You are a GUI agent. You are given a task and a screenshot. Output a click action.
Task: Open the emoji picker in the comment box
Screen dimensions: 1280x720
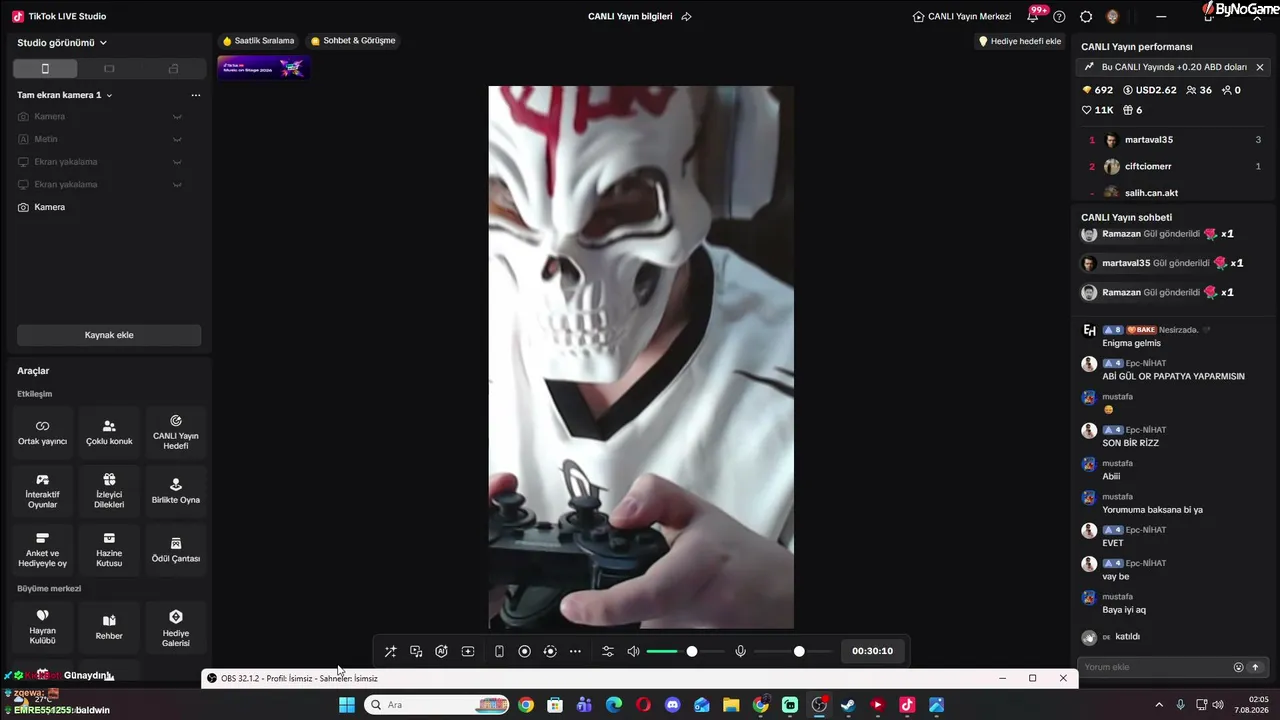(x=1238, y=667)
